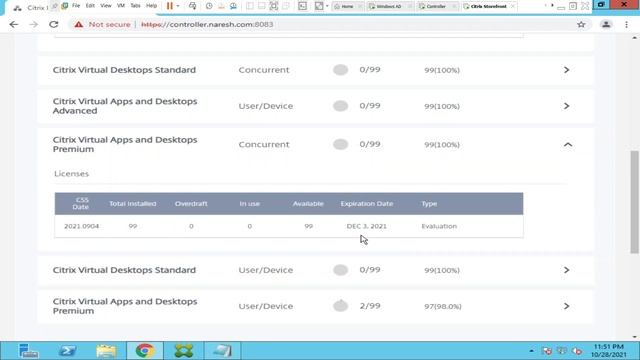The height and width of the screenshot is (360, 640).
Task: Click the Licenses section heading
Action: coord(71,173)
